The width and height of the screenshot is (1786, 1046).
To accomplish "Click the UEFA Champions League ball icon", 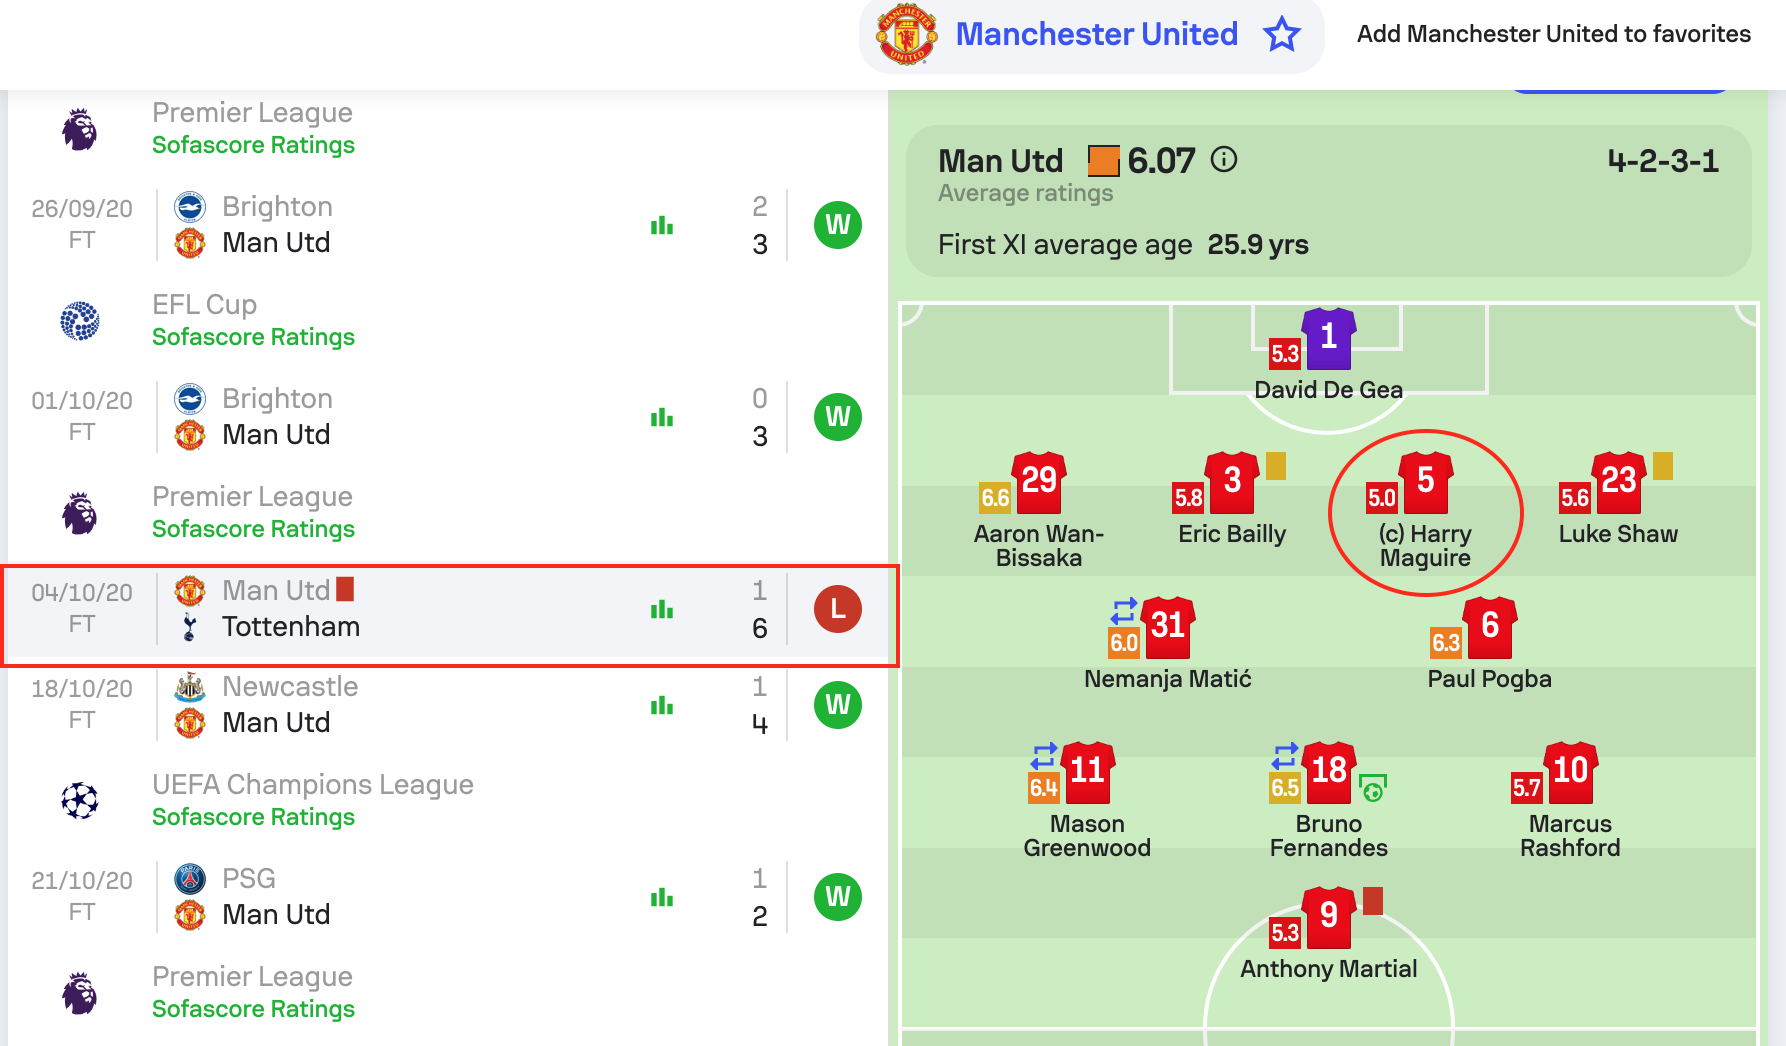I will (80, 800).
